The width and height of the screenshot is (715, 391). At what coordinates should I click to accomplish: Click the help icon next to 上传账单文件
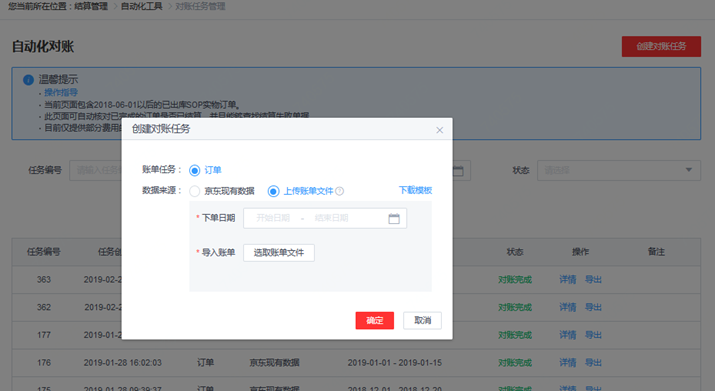339,191
